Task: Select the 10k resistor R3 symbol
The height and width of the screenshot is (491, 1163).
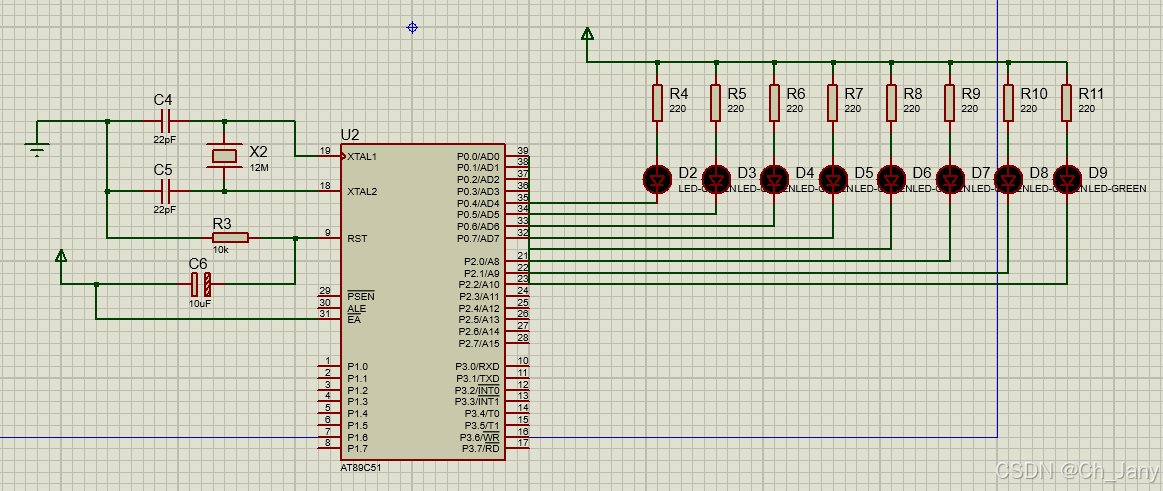Action: coord(230,237)
